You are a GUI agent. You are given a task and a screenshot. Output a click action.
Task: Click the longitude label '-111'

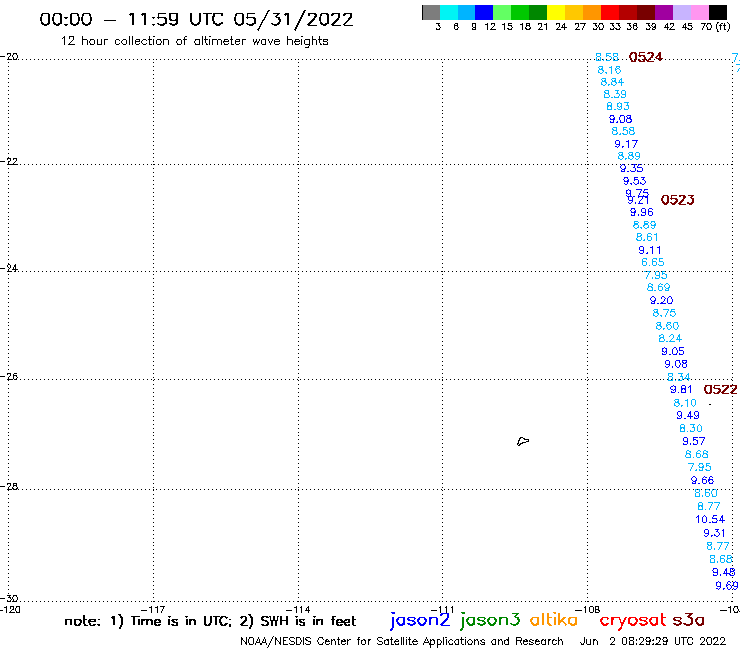[442, 609]
